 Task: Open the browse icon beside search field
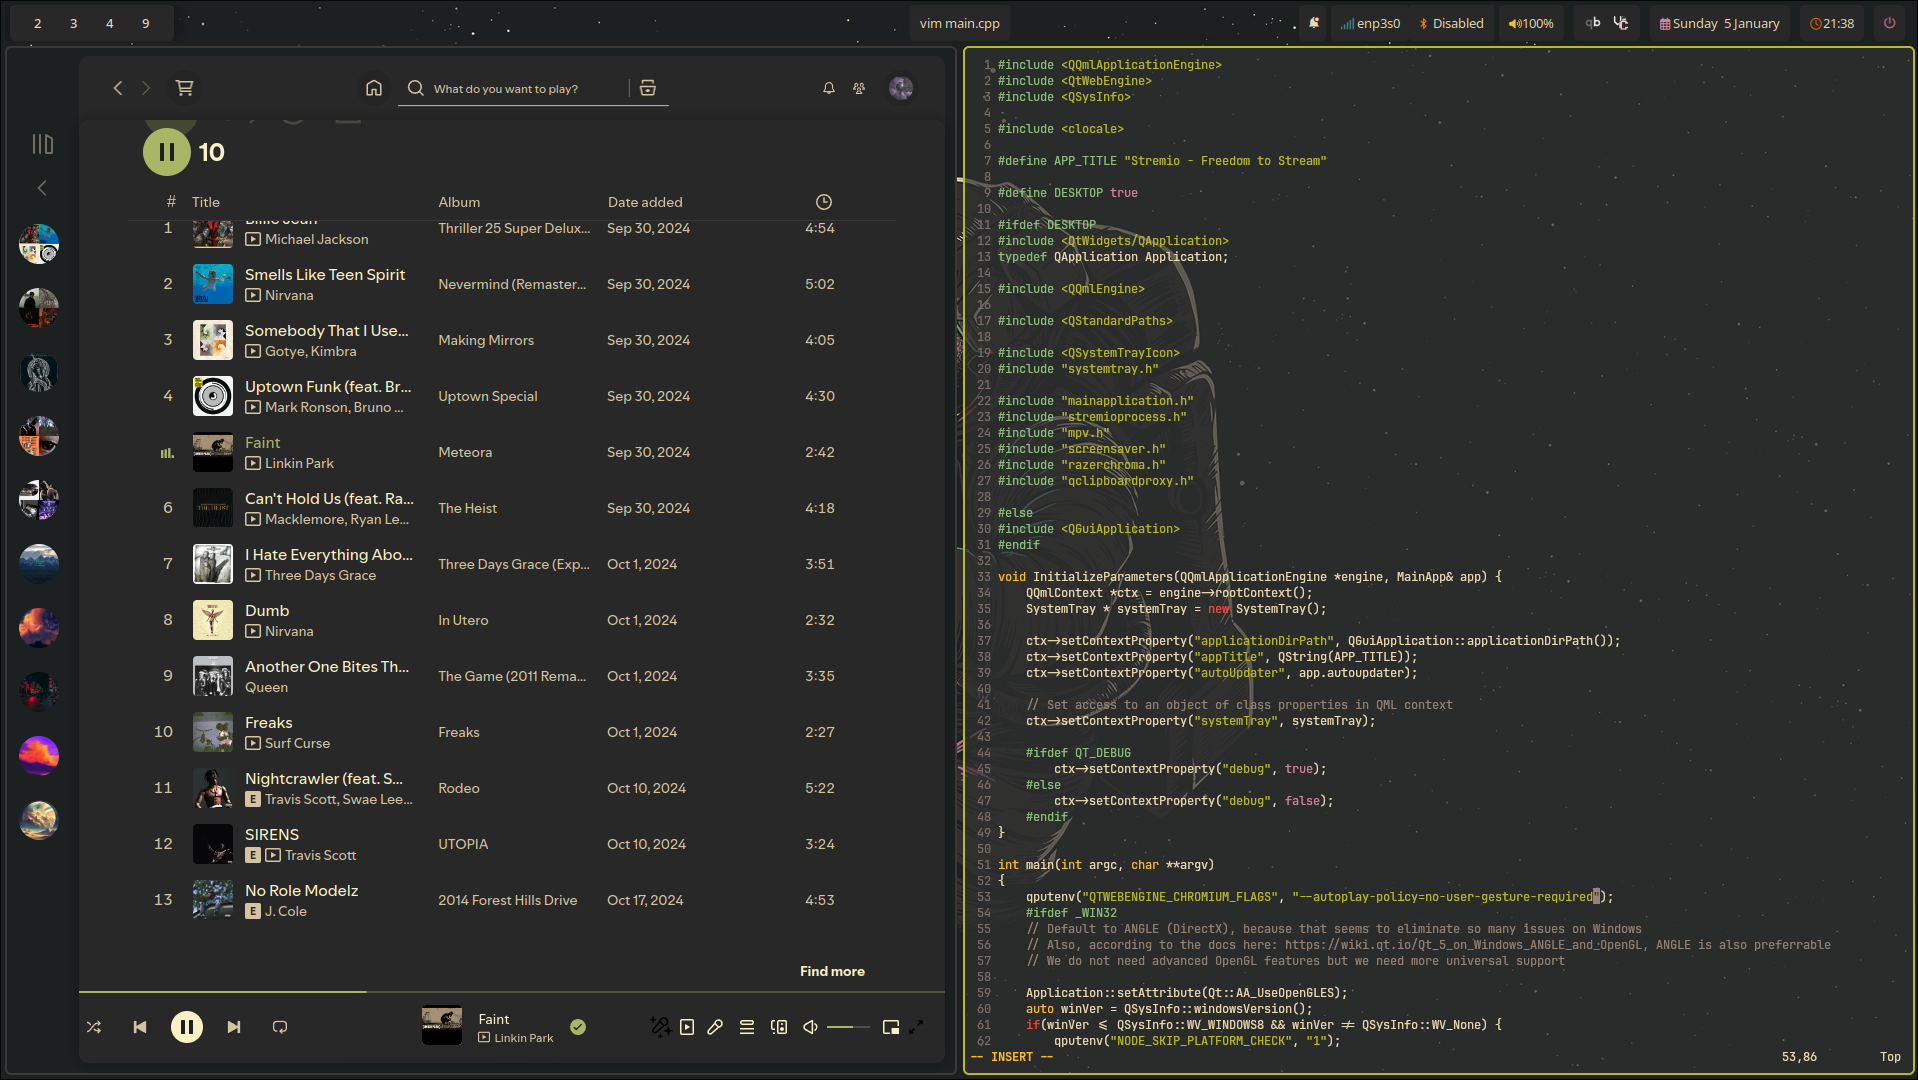click(x=648, y=88)
